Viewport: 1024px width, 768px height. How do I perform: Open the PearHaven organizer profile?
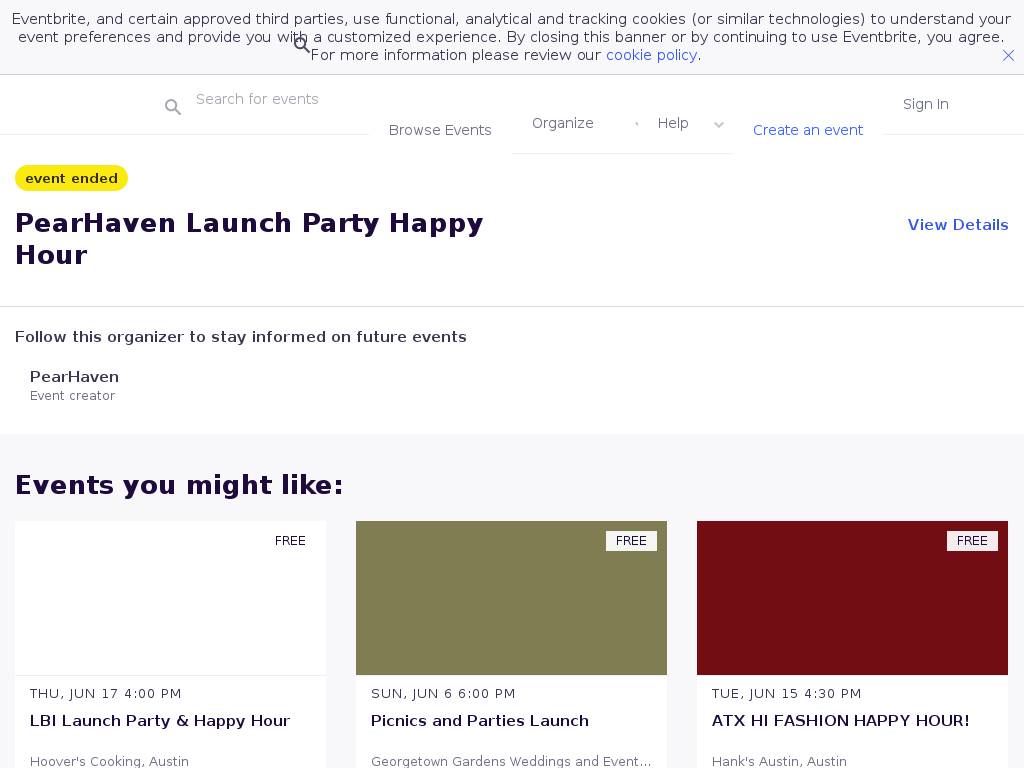click(x=74, y=377)
